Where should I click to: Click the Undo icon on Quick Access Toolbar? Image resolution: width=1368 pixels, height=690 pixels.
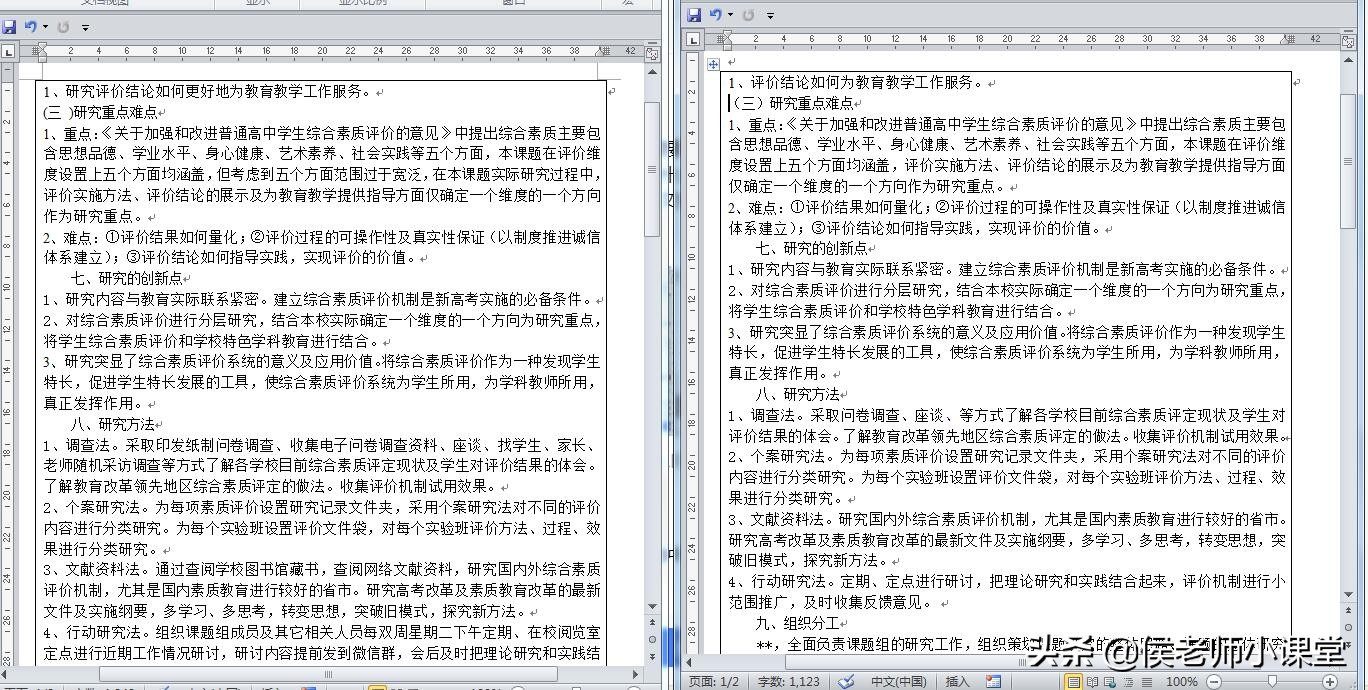coord(713,14)
